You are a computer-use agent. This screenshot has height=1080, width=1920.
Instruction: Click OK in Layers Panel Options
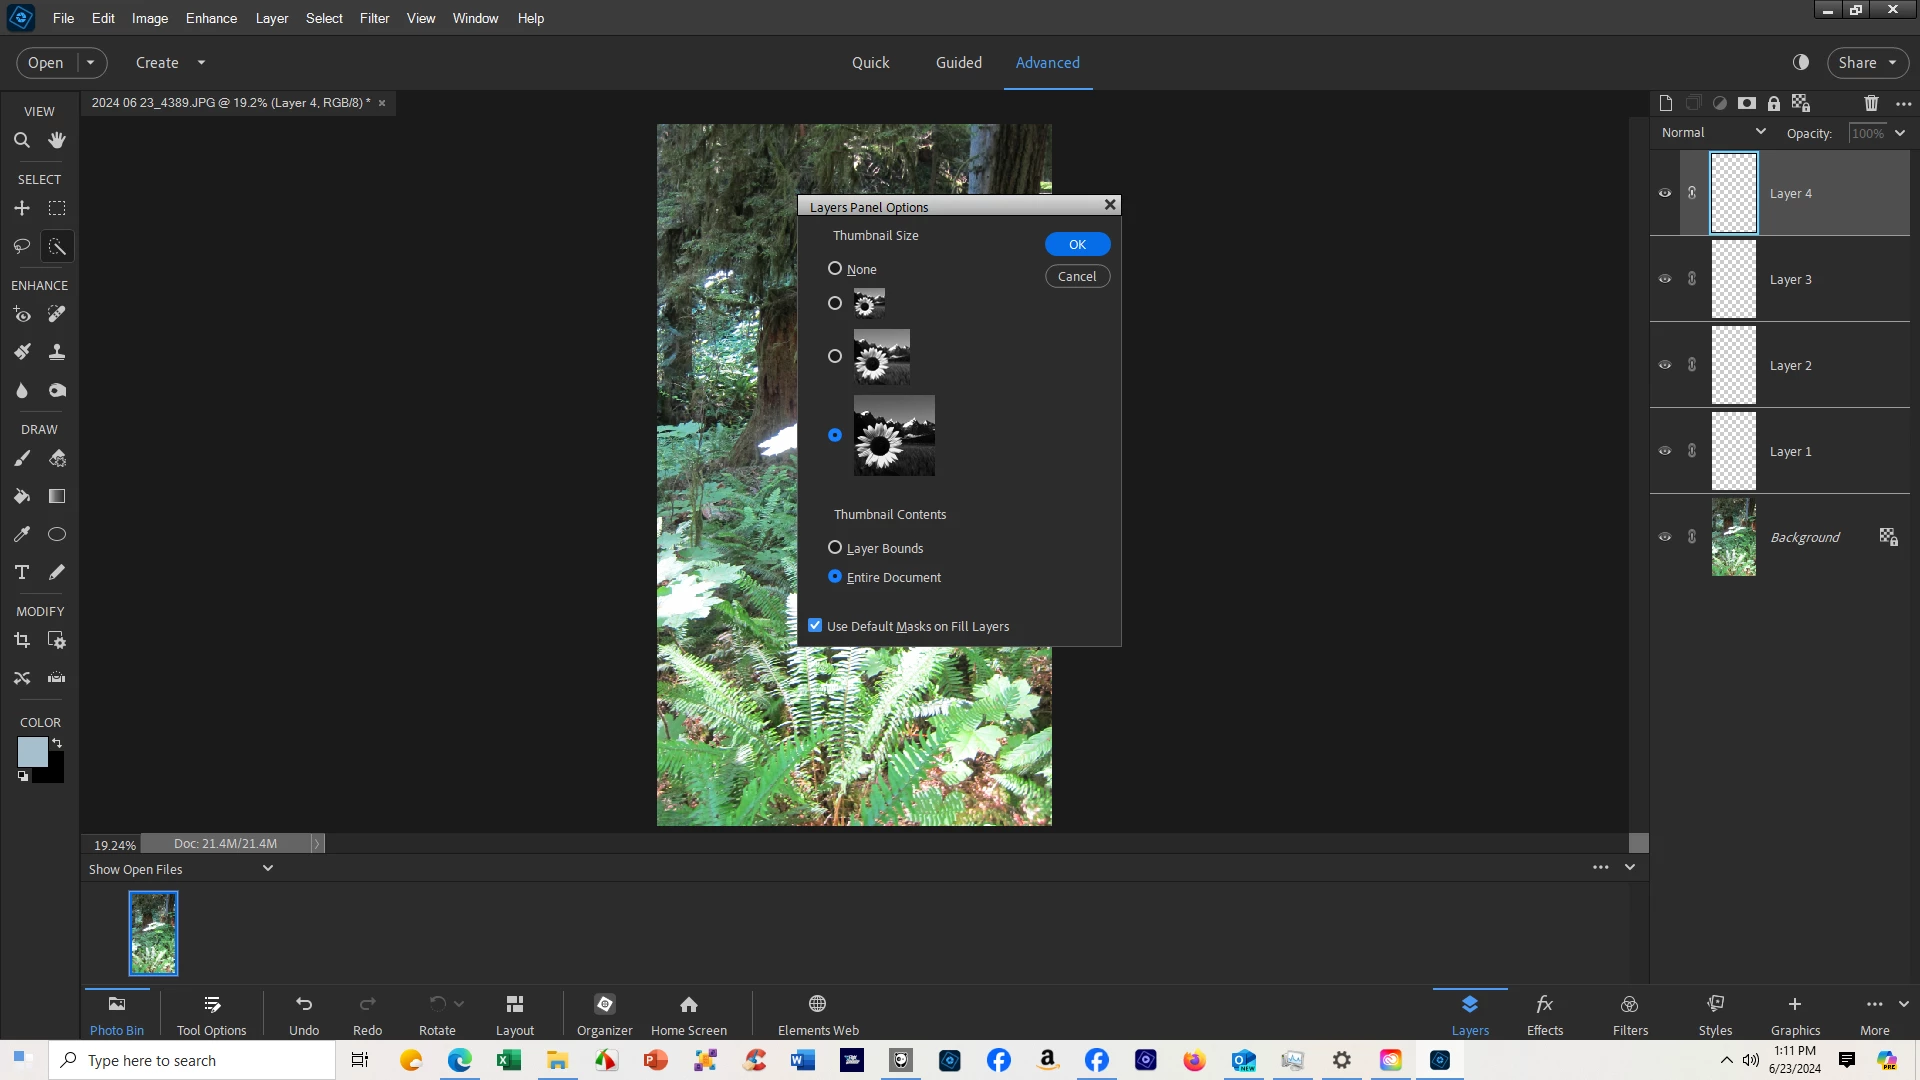[1077, 244]
